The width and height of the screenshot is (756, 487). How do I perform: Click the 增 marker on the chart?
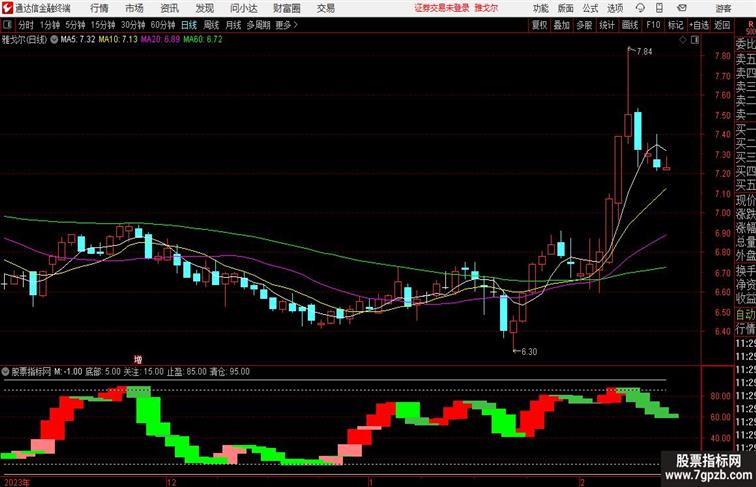click(x=138, y=360)
